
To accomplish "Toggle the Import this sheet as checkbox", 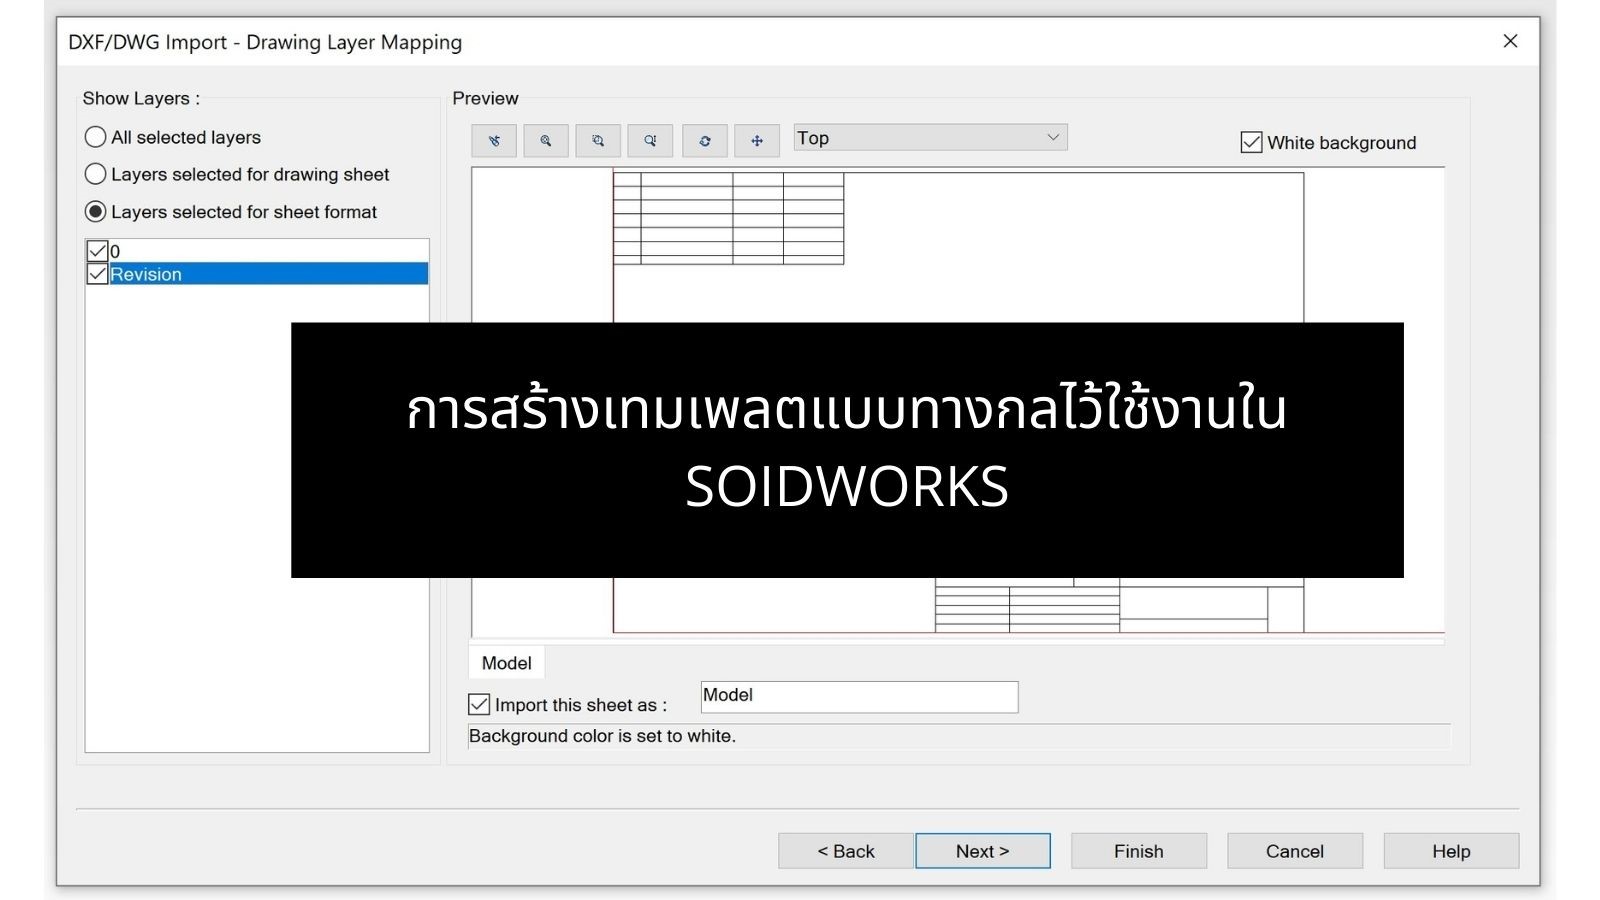I will tap(479, 704).
